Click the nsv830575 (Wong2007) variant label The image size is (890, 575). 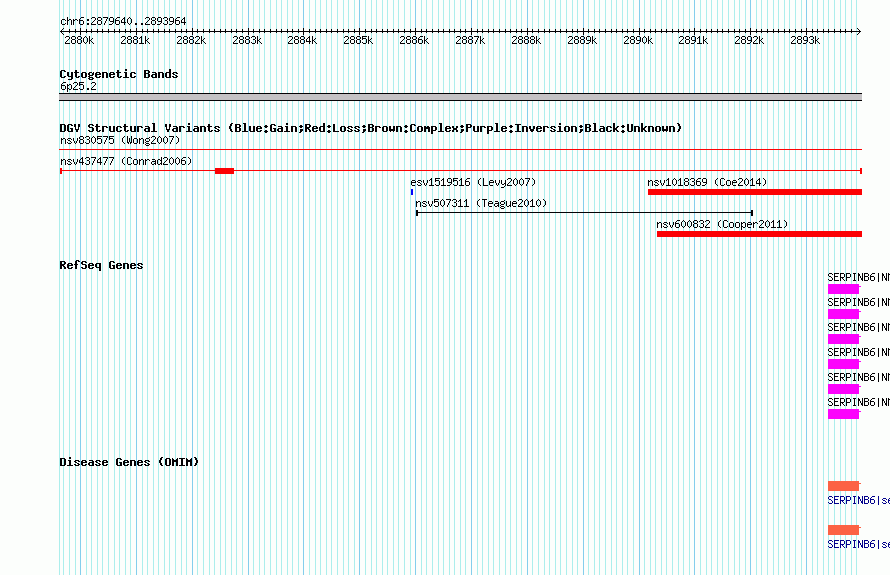pos(120,140)
